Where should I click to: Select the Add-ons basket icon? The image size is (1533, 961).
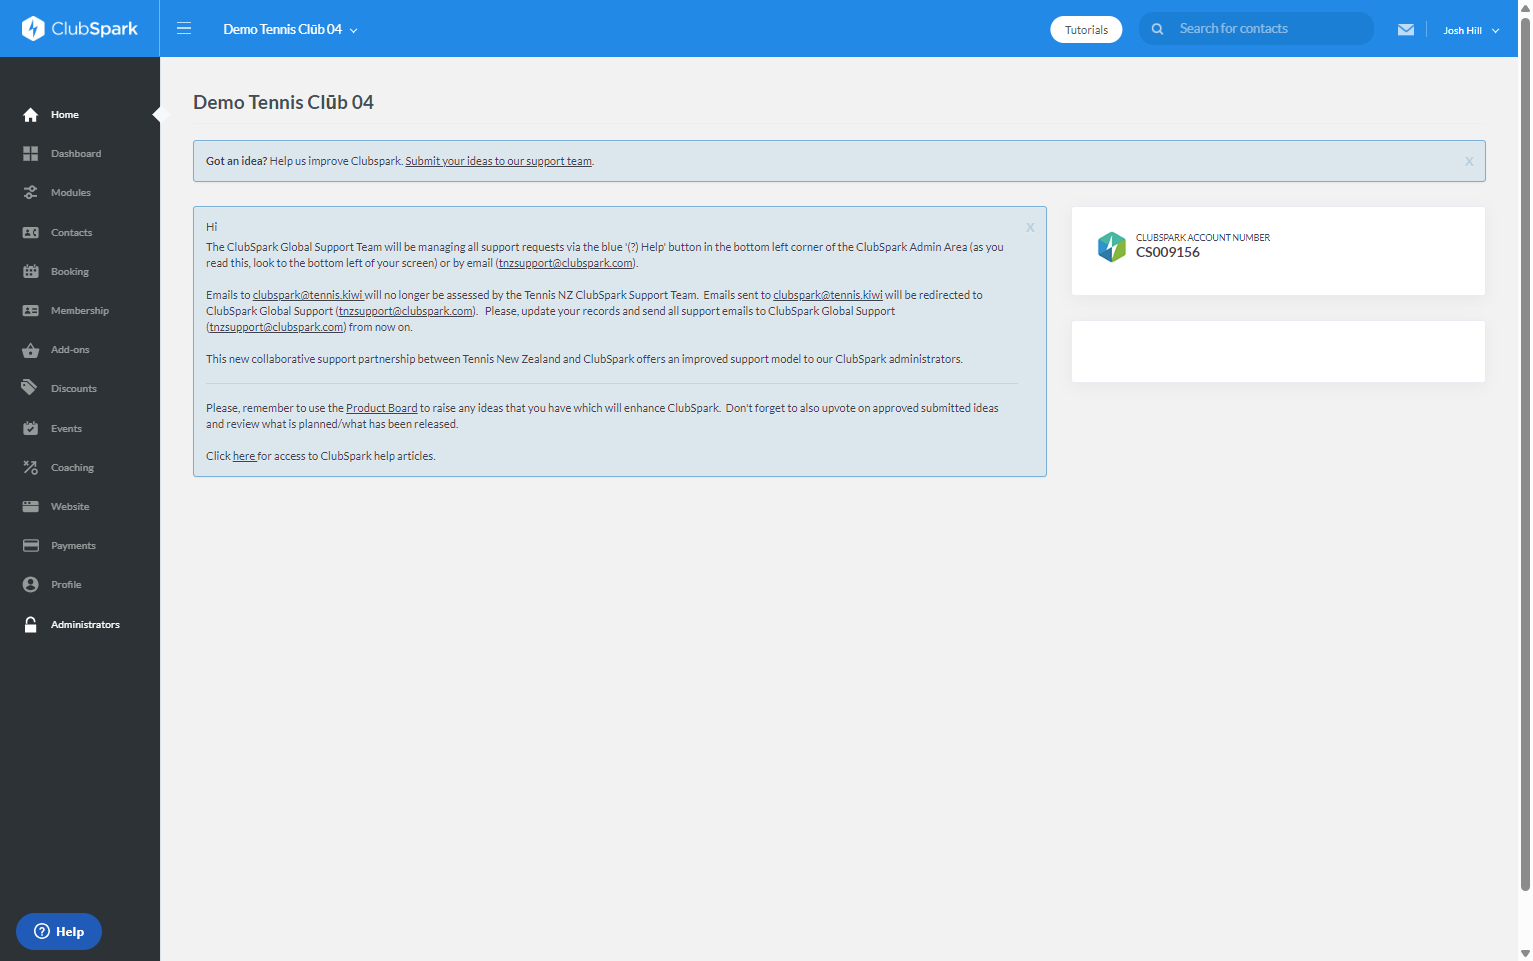[x=31, y=350]
